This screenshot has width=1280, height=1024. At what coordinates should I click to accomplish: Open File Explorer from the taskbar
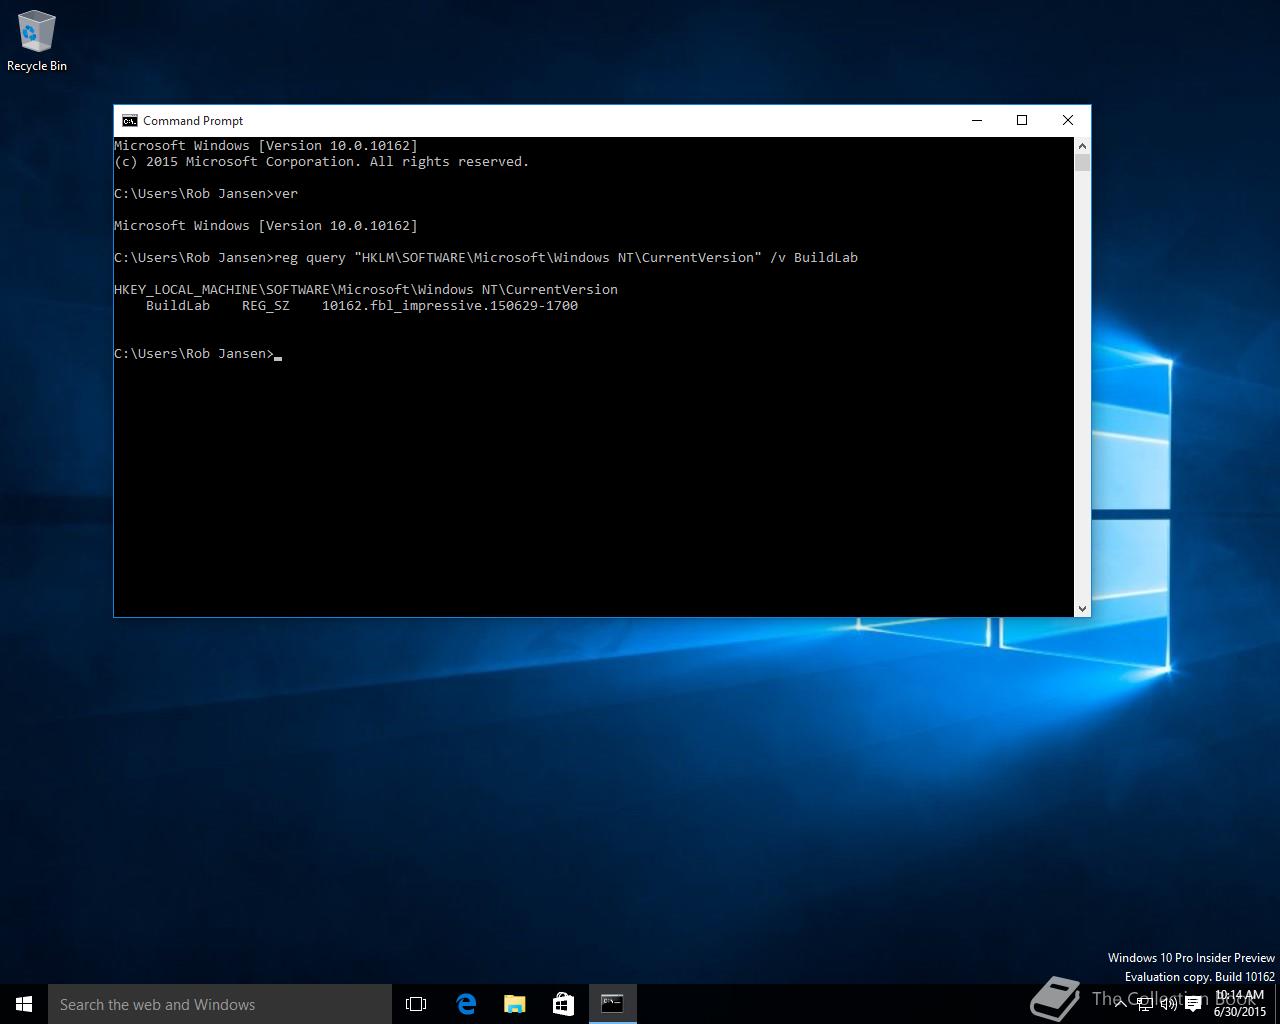pos(515,1004)
